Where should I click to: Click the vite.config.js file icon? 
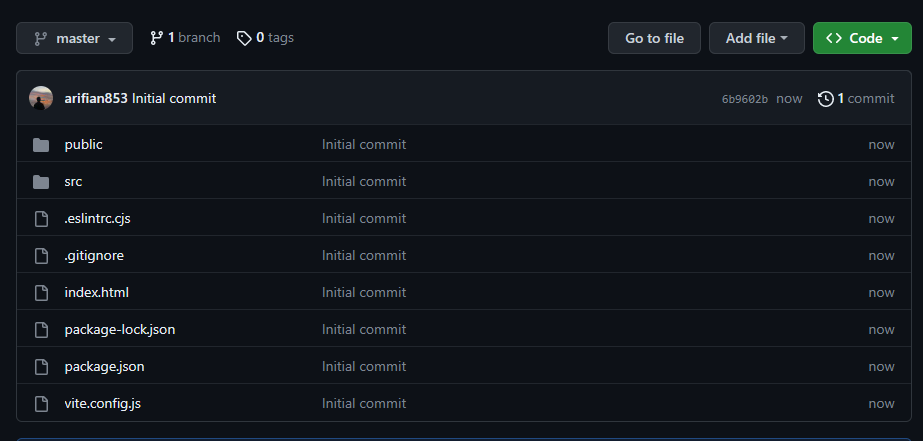(41, 404)
